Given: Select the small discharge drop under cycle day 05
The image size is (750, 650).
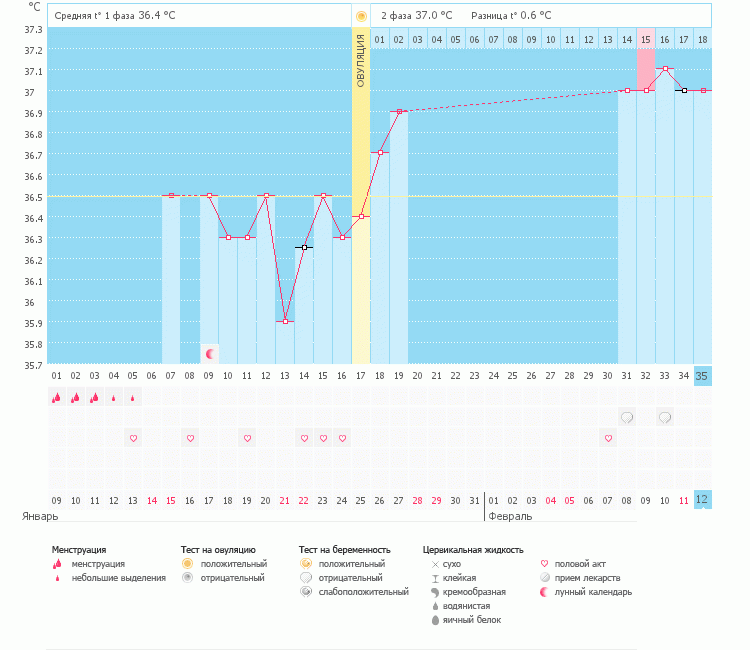Looking at the screenshot, I should point(133,398).
